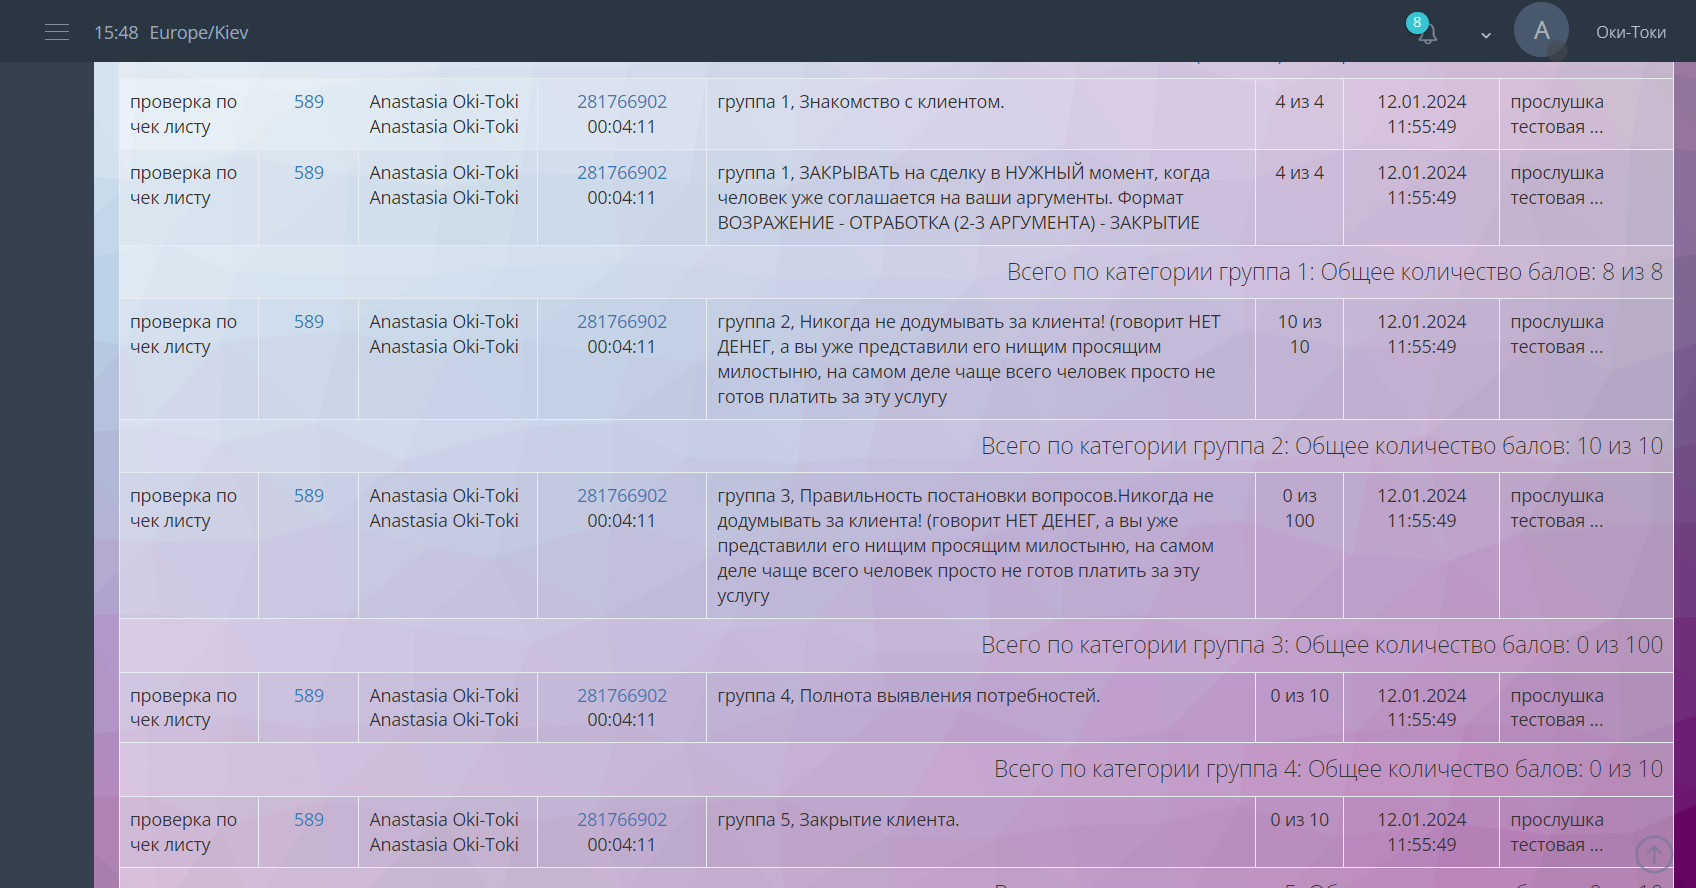Open 589 in the группа 5 row
1696x888 pixels.
click(309, 820)
